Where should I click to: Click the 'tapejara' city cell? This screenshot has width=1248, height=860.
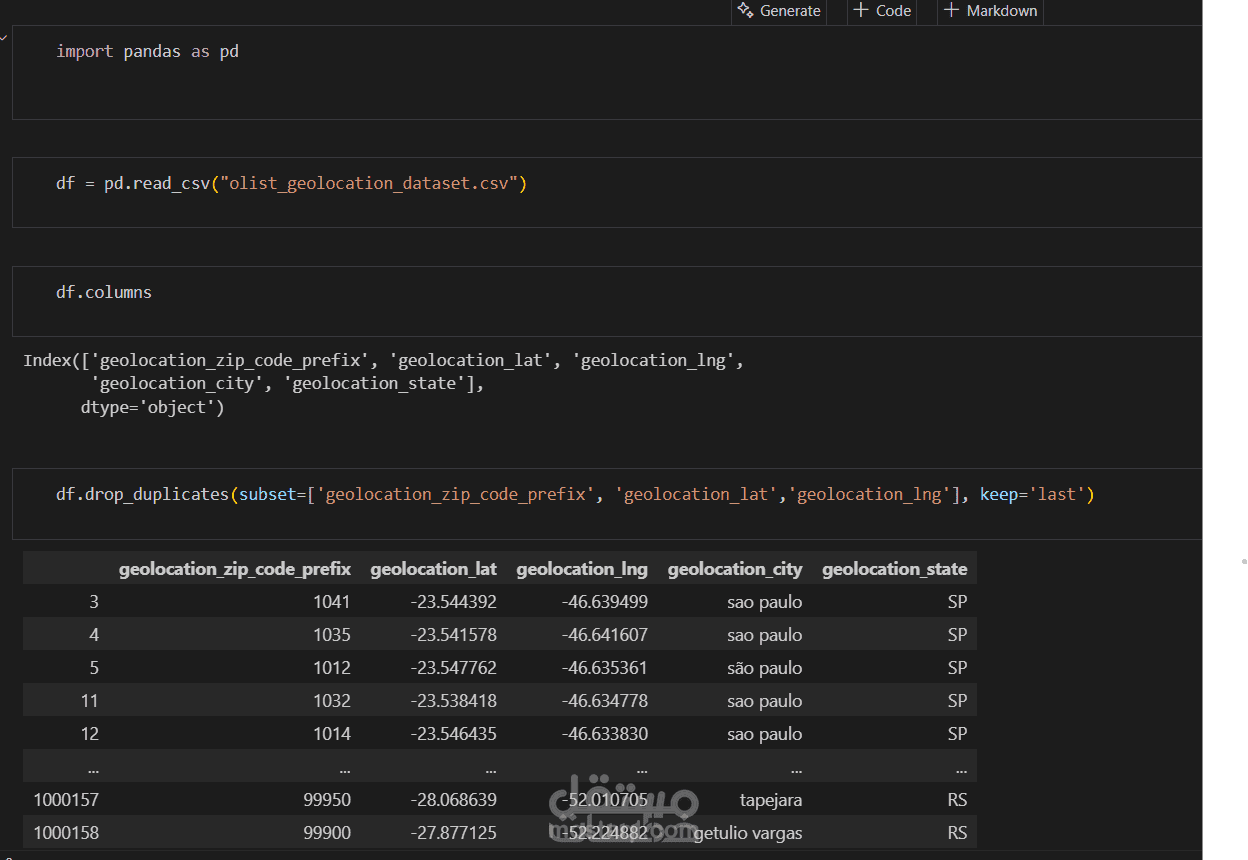(x=770, y=800)
